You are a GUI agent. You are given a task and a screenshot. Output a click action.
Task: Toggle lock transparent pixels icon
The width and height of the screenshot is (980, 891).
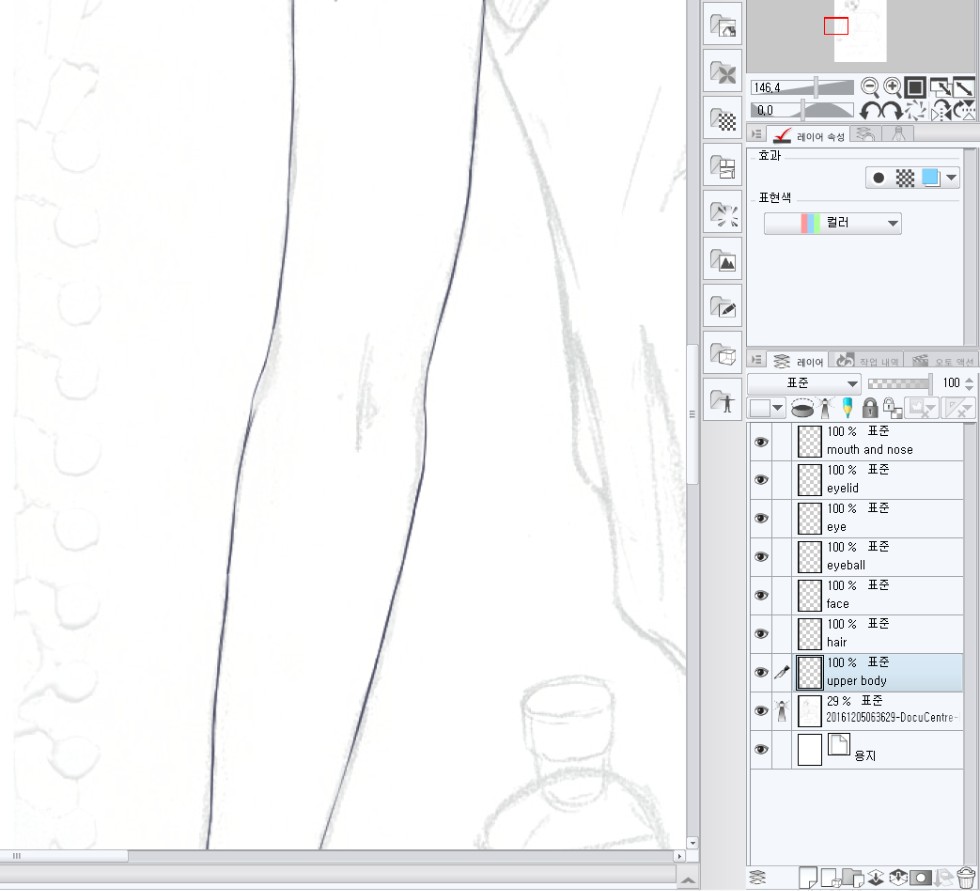tap(892, 409)
